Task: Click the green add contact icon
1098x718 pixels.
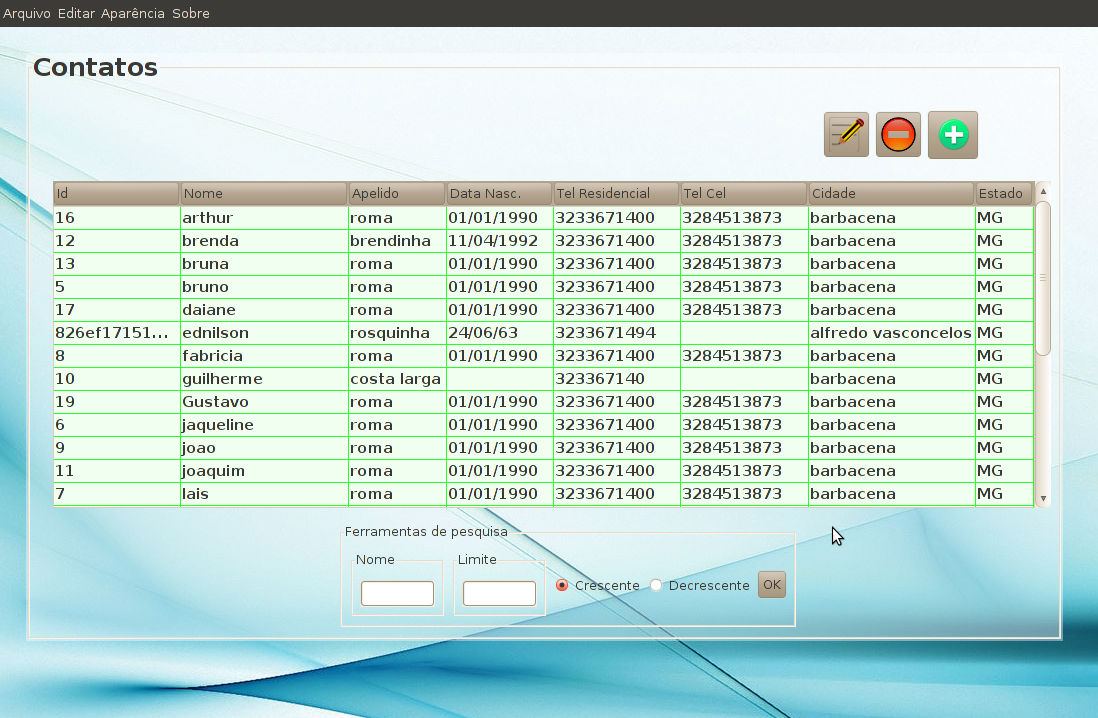Action: 952,134
